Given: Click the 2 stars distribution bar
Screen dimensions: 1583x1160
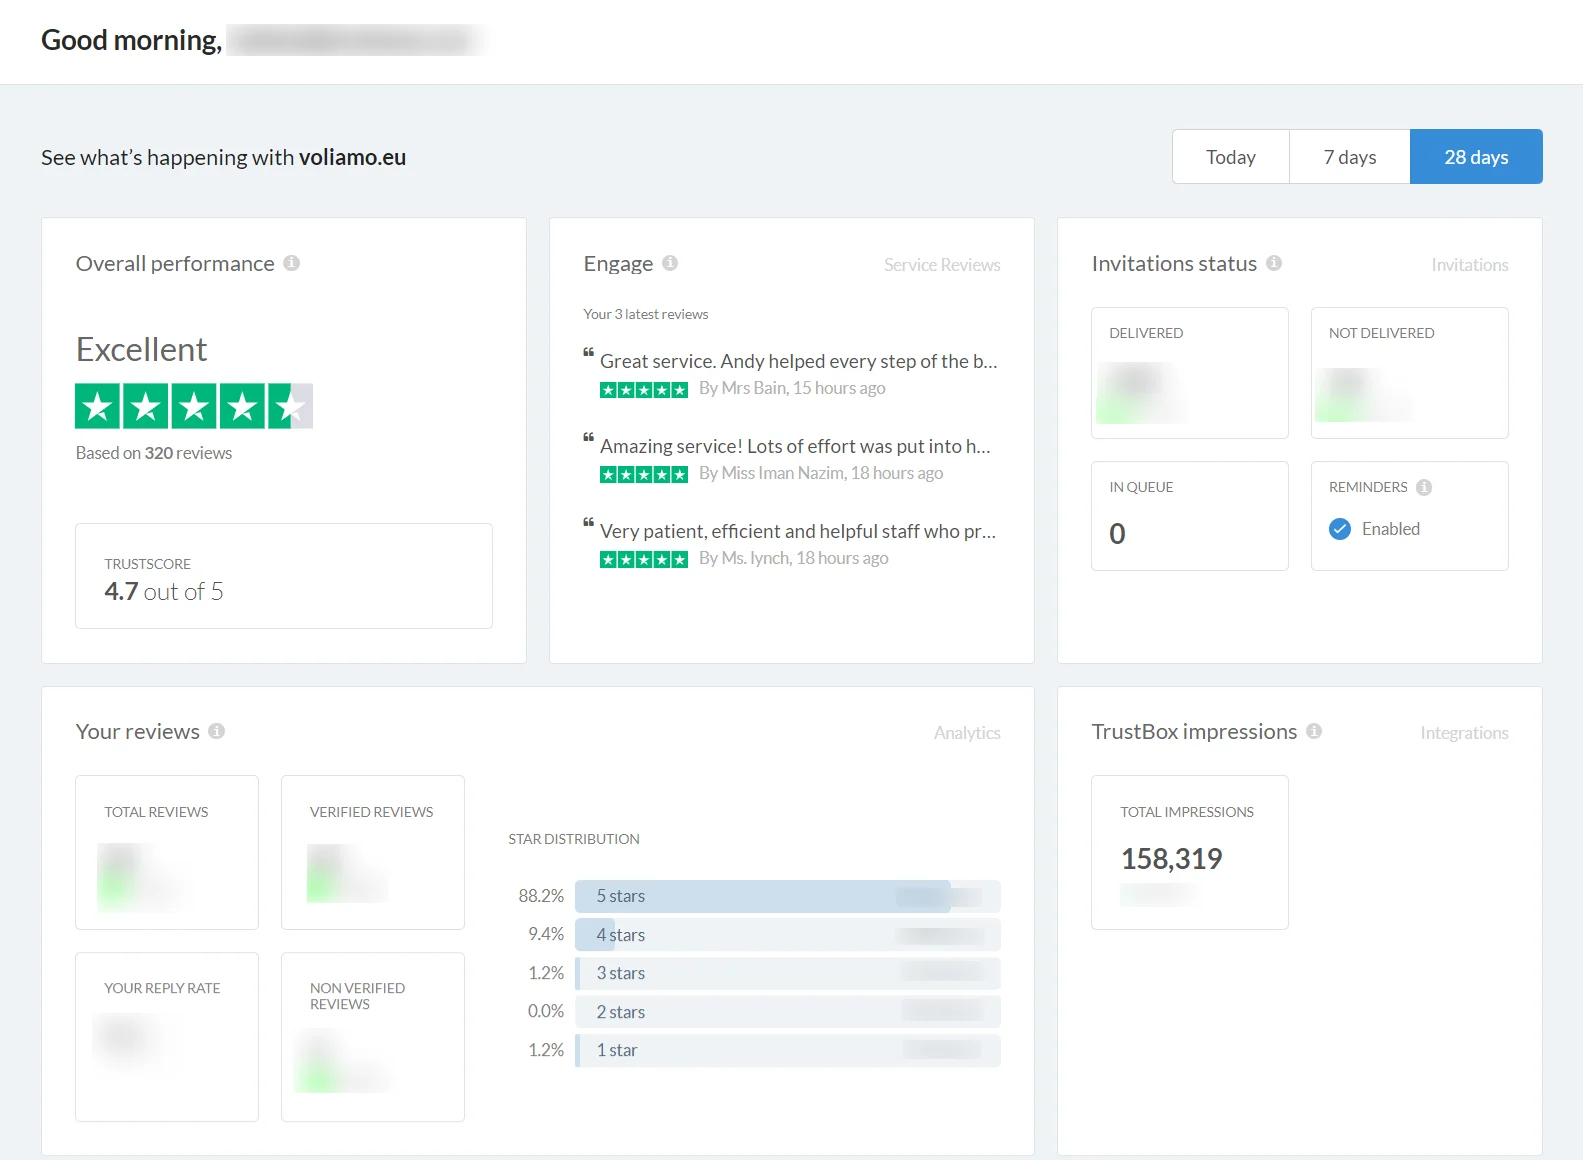Looking at the screenshot, I should click(x=788, y=1012).
